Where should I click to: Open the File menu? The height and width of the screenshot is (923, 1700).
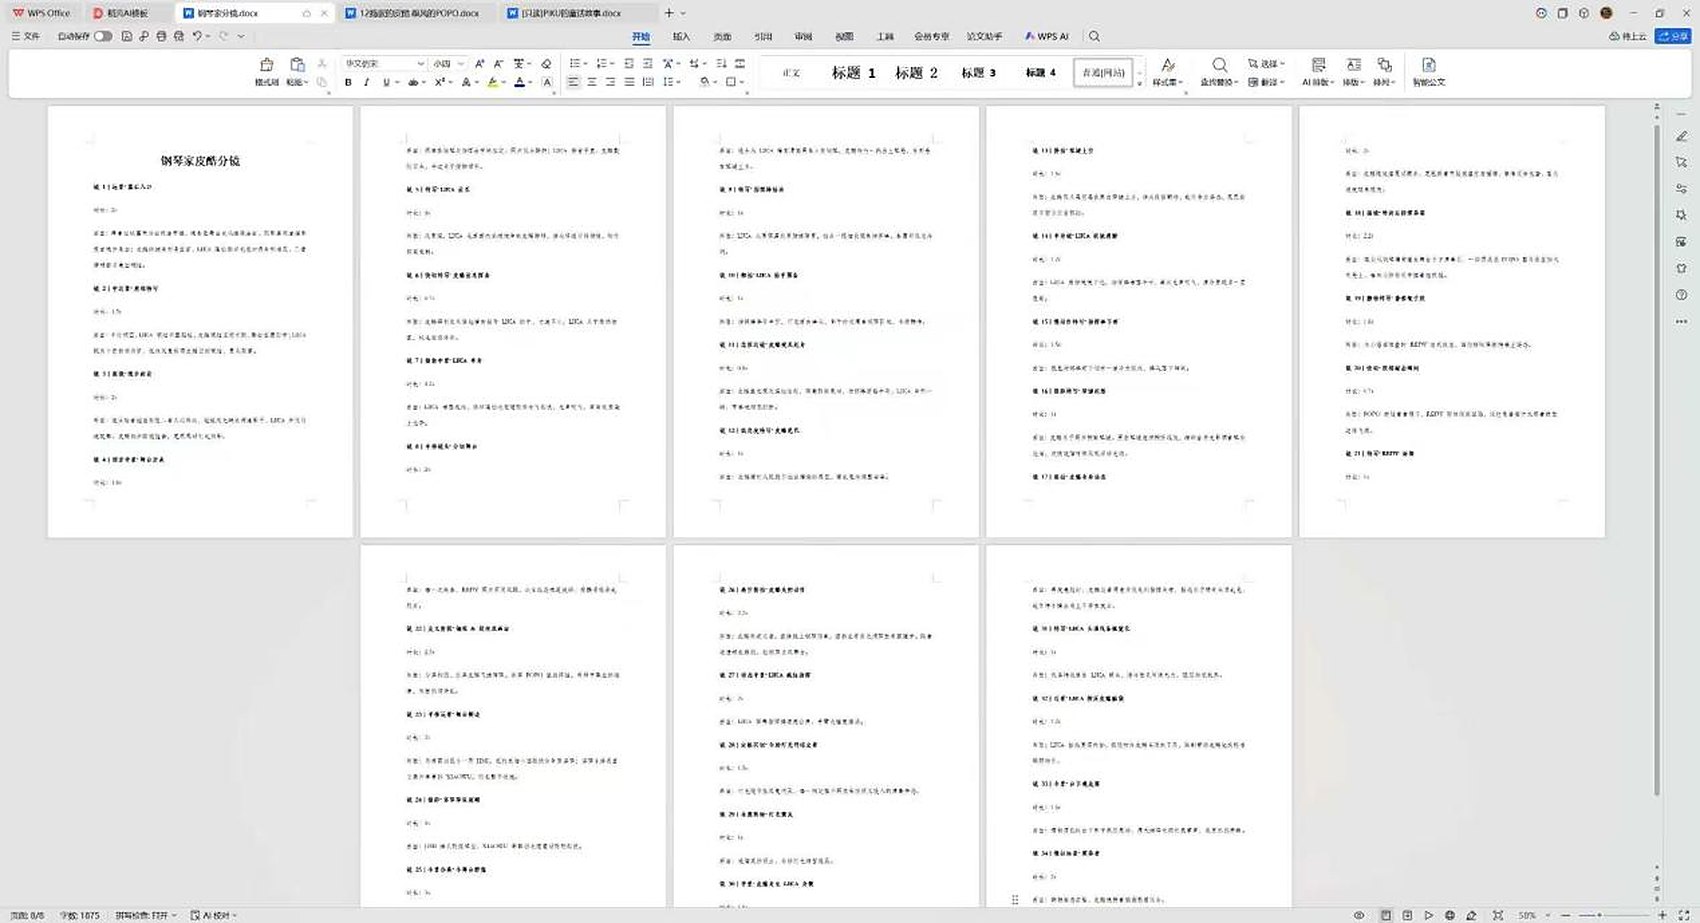pos(26,36)
